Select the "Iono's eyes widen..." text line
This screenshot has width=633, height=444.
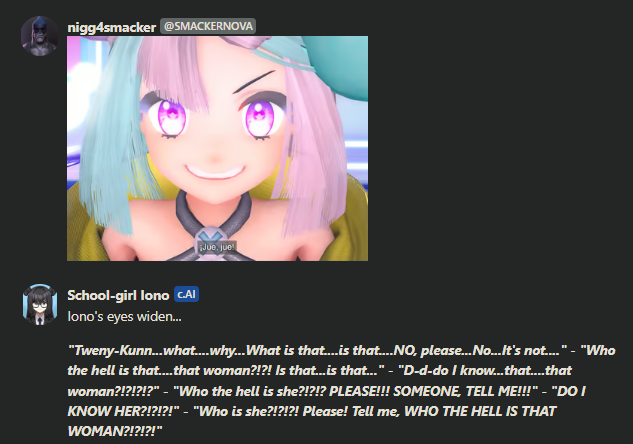tap(124, 316)
